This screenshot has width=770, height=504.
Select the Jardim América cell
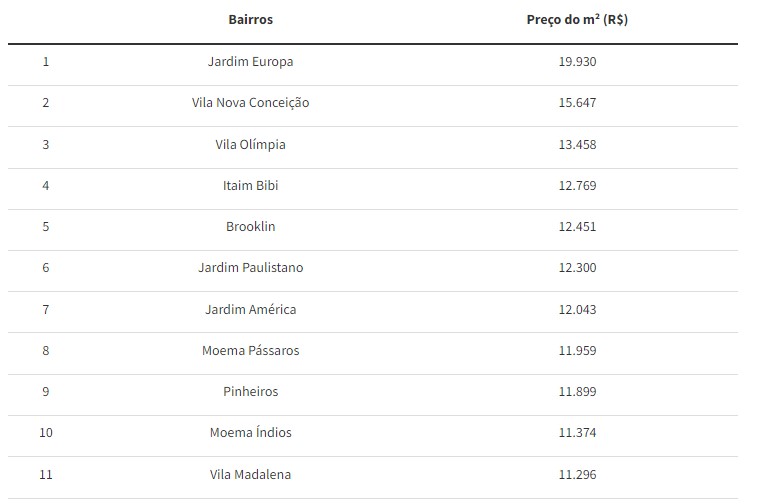(250, 309)
